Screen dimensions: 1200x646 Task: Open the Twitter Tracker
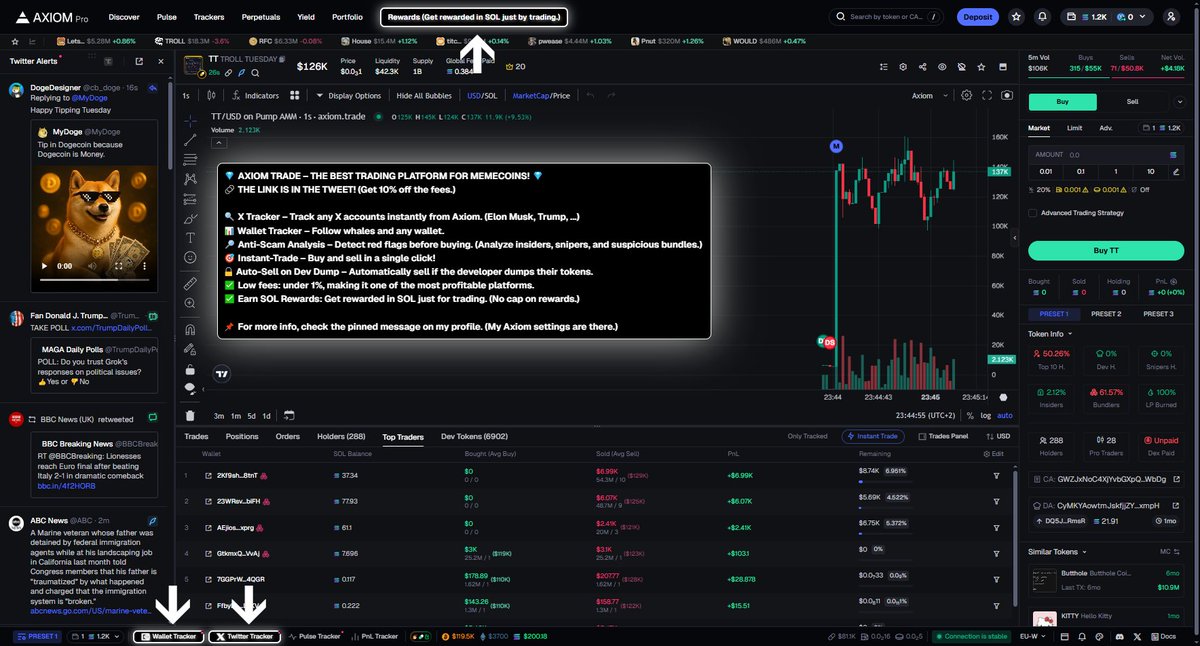[244, 636]
